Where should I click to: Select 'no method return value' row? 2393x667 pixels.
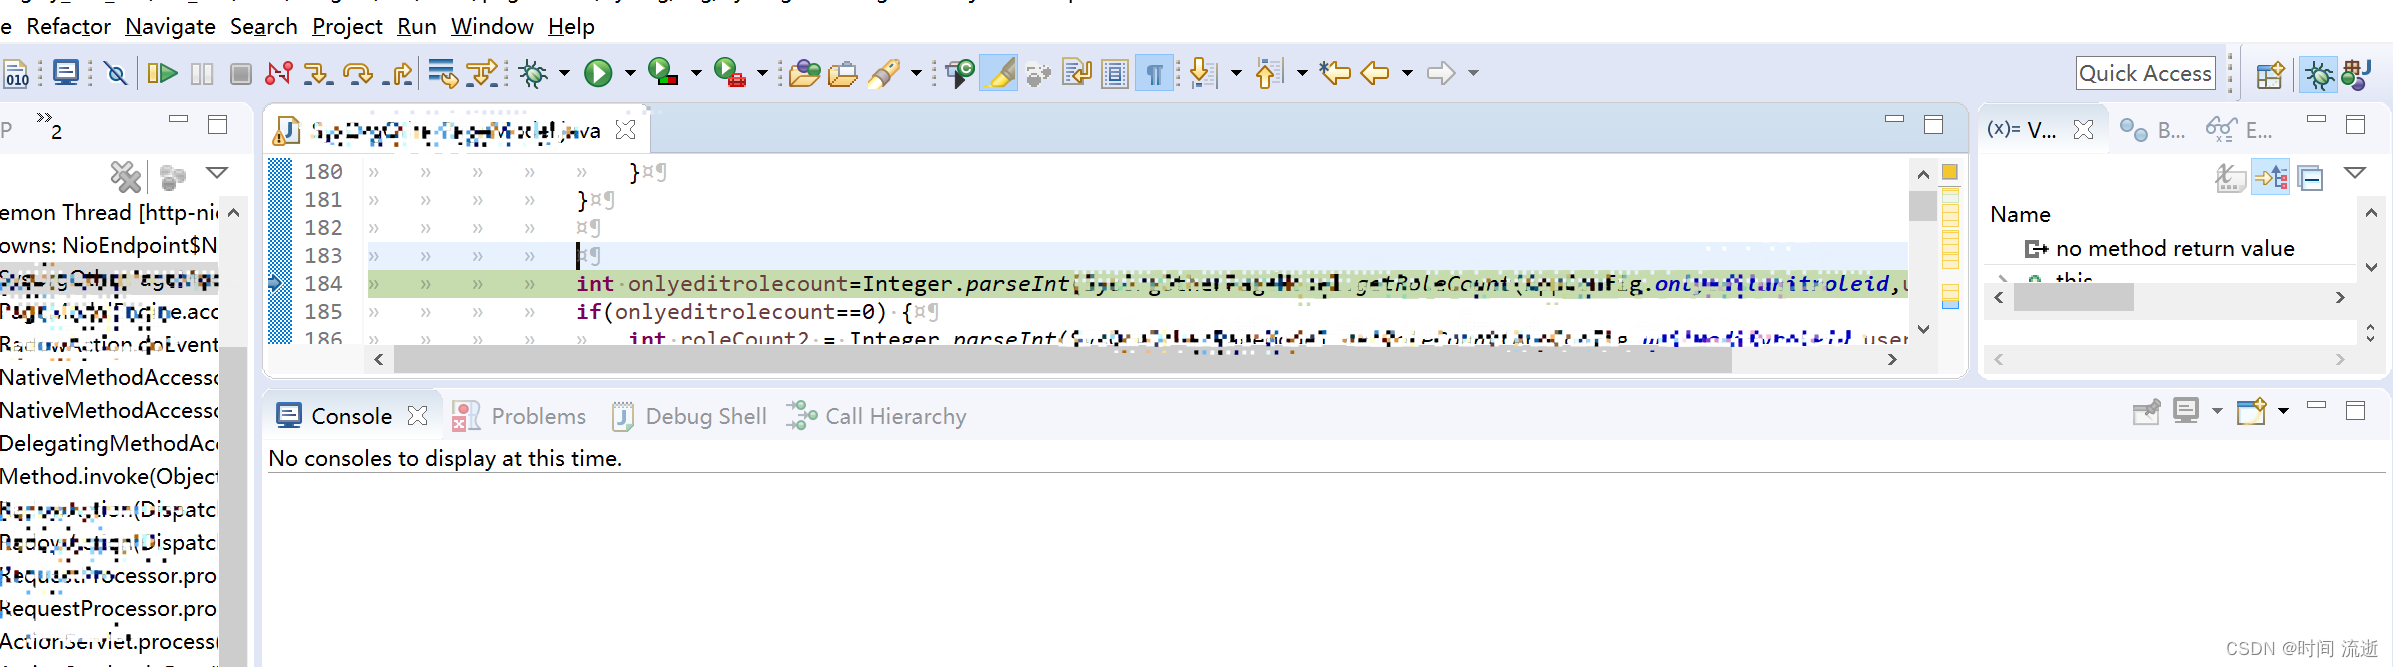pos(2170,248)
